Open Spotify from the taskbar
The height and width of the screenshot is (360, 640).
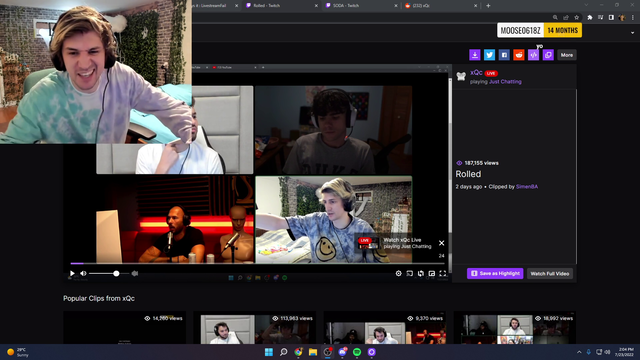(357, 352)
